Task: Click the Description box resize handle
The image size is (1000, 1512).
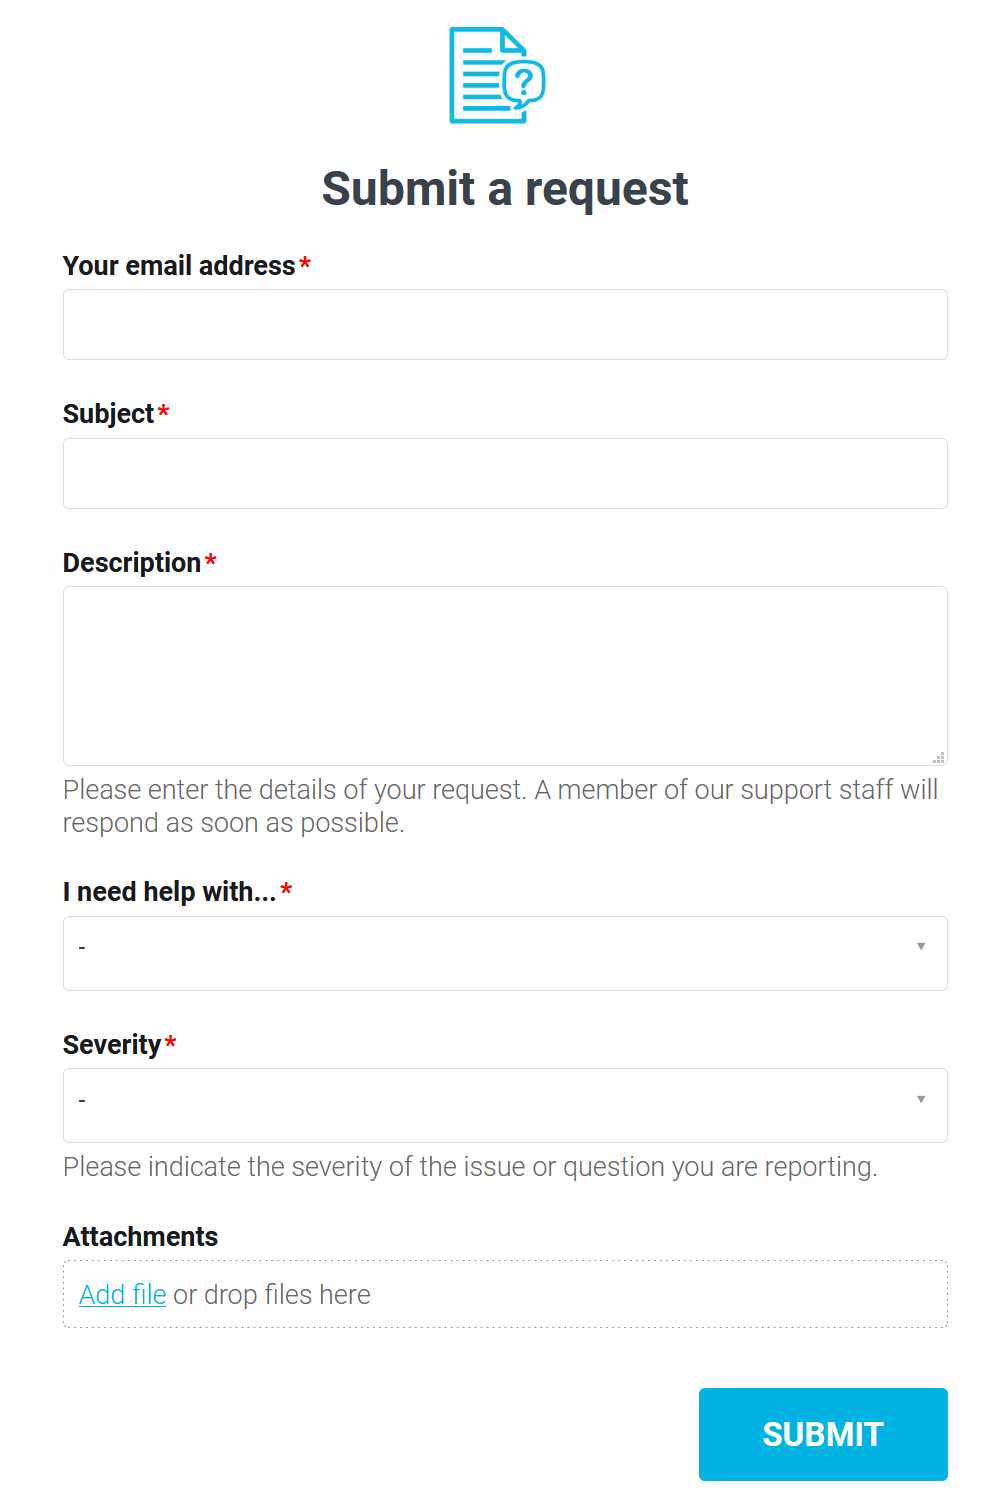Action: tap(939, 758)
